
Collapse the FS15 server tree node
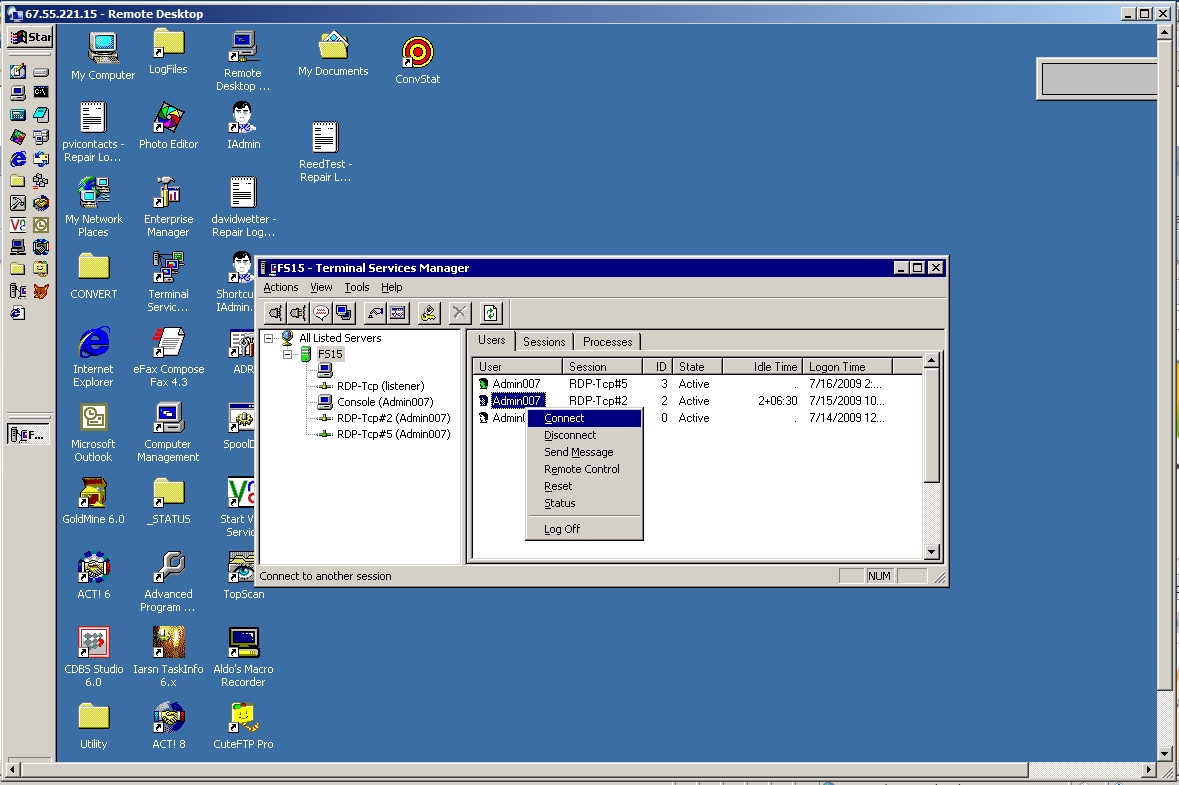coord(287,354)
